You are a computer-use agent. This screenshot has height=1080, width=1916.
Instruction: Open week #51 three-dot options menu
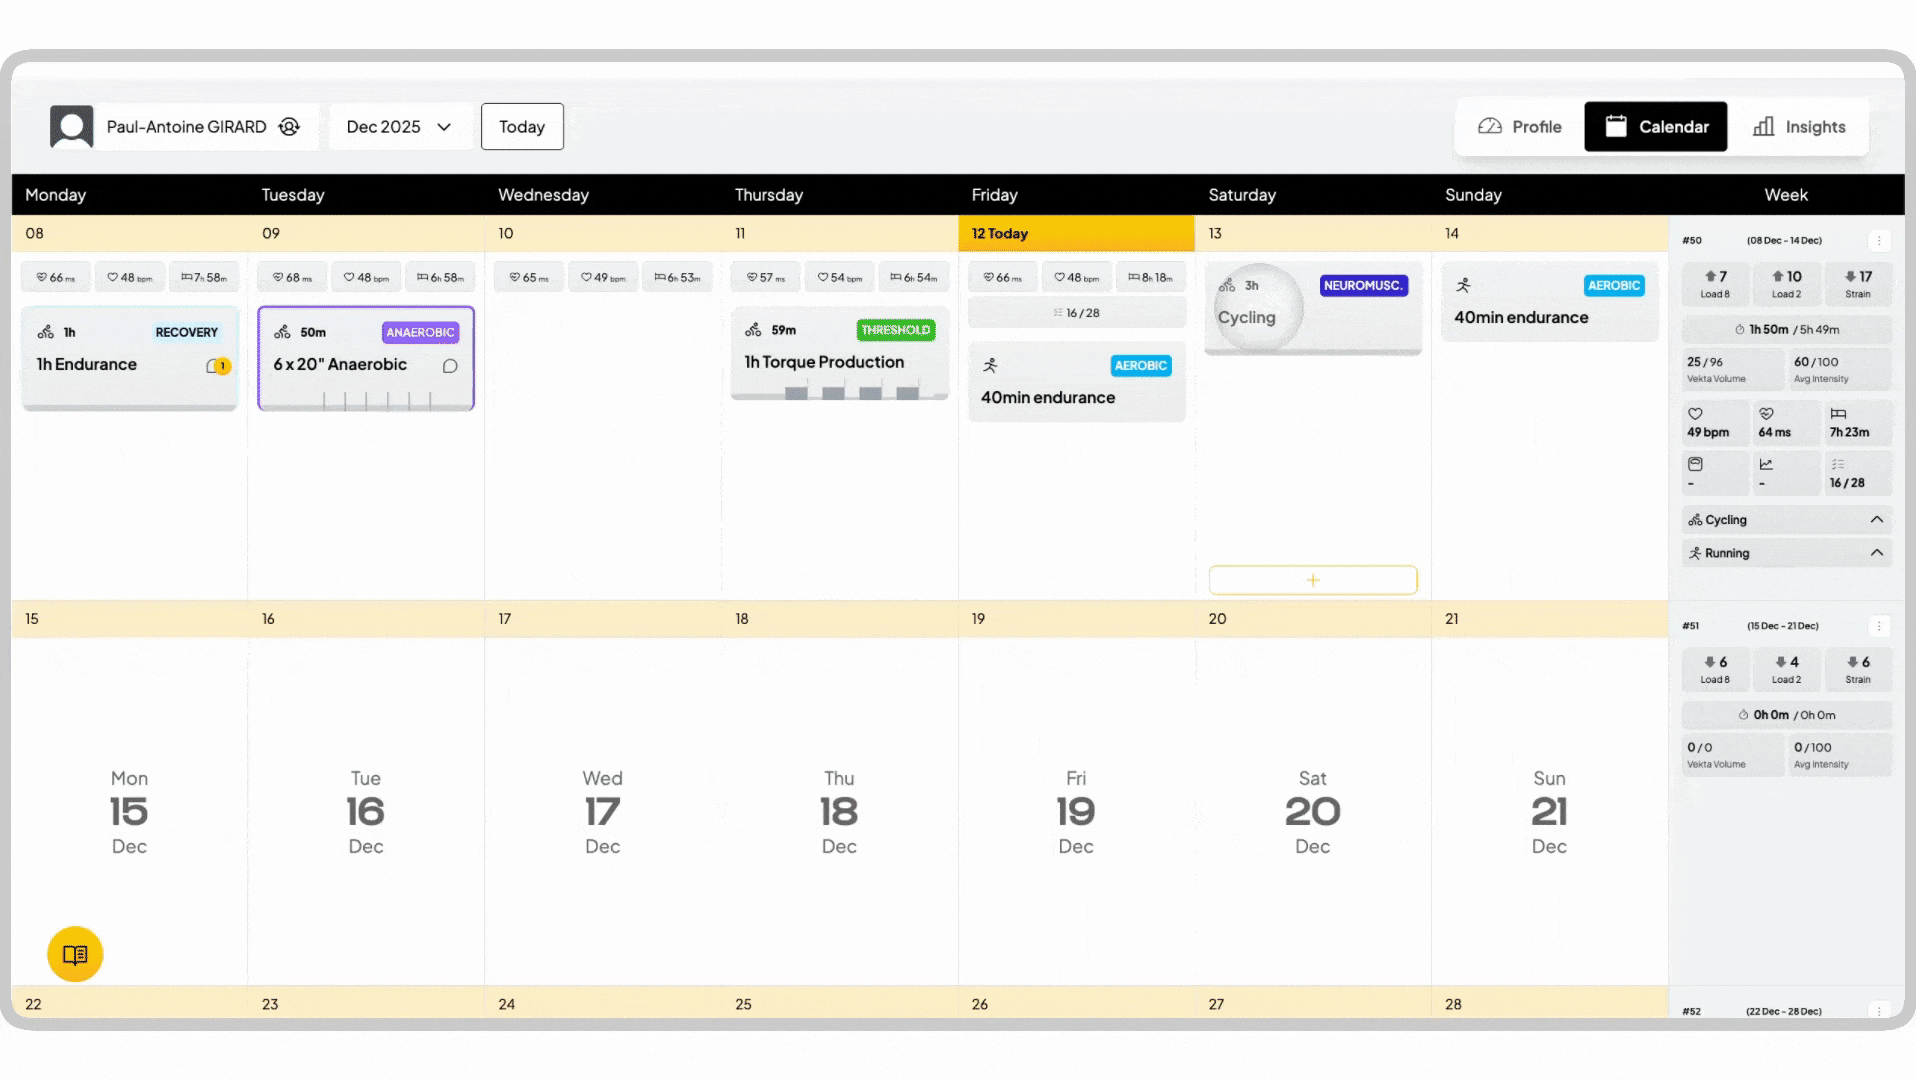coord(1878,626)
